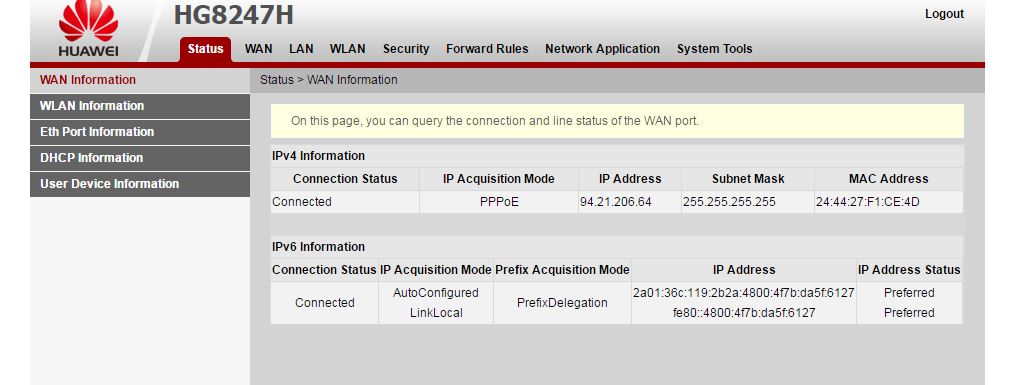Log out using the Logout link
1022x385 pixels.
coord(944,14)
